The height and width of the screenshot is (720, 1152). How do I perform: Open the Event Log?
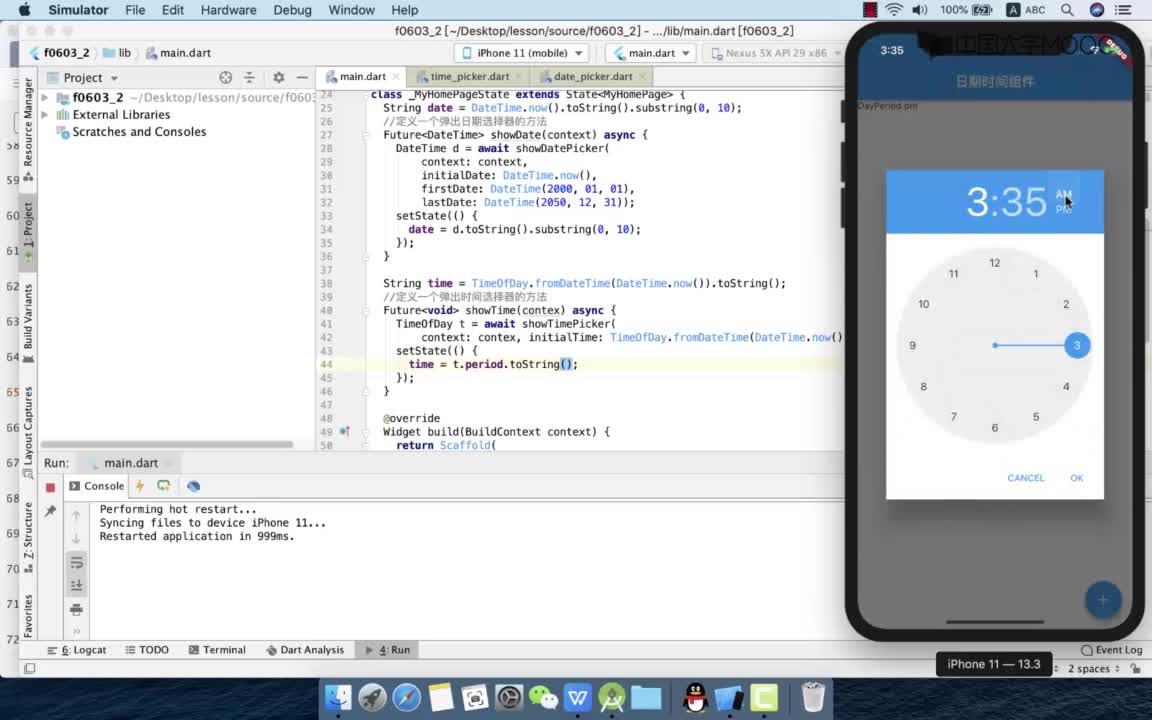pos(1112,649)
